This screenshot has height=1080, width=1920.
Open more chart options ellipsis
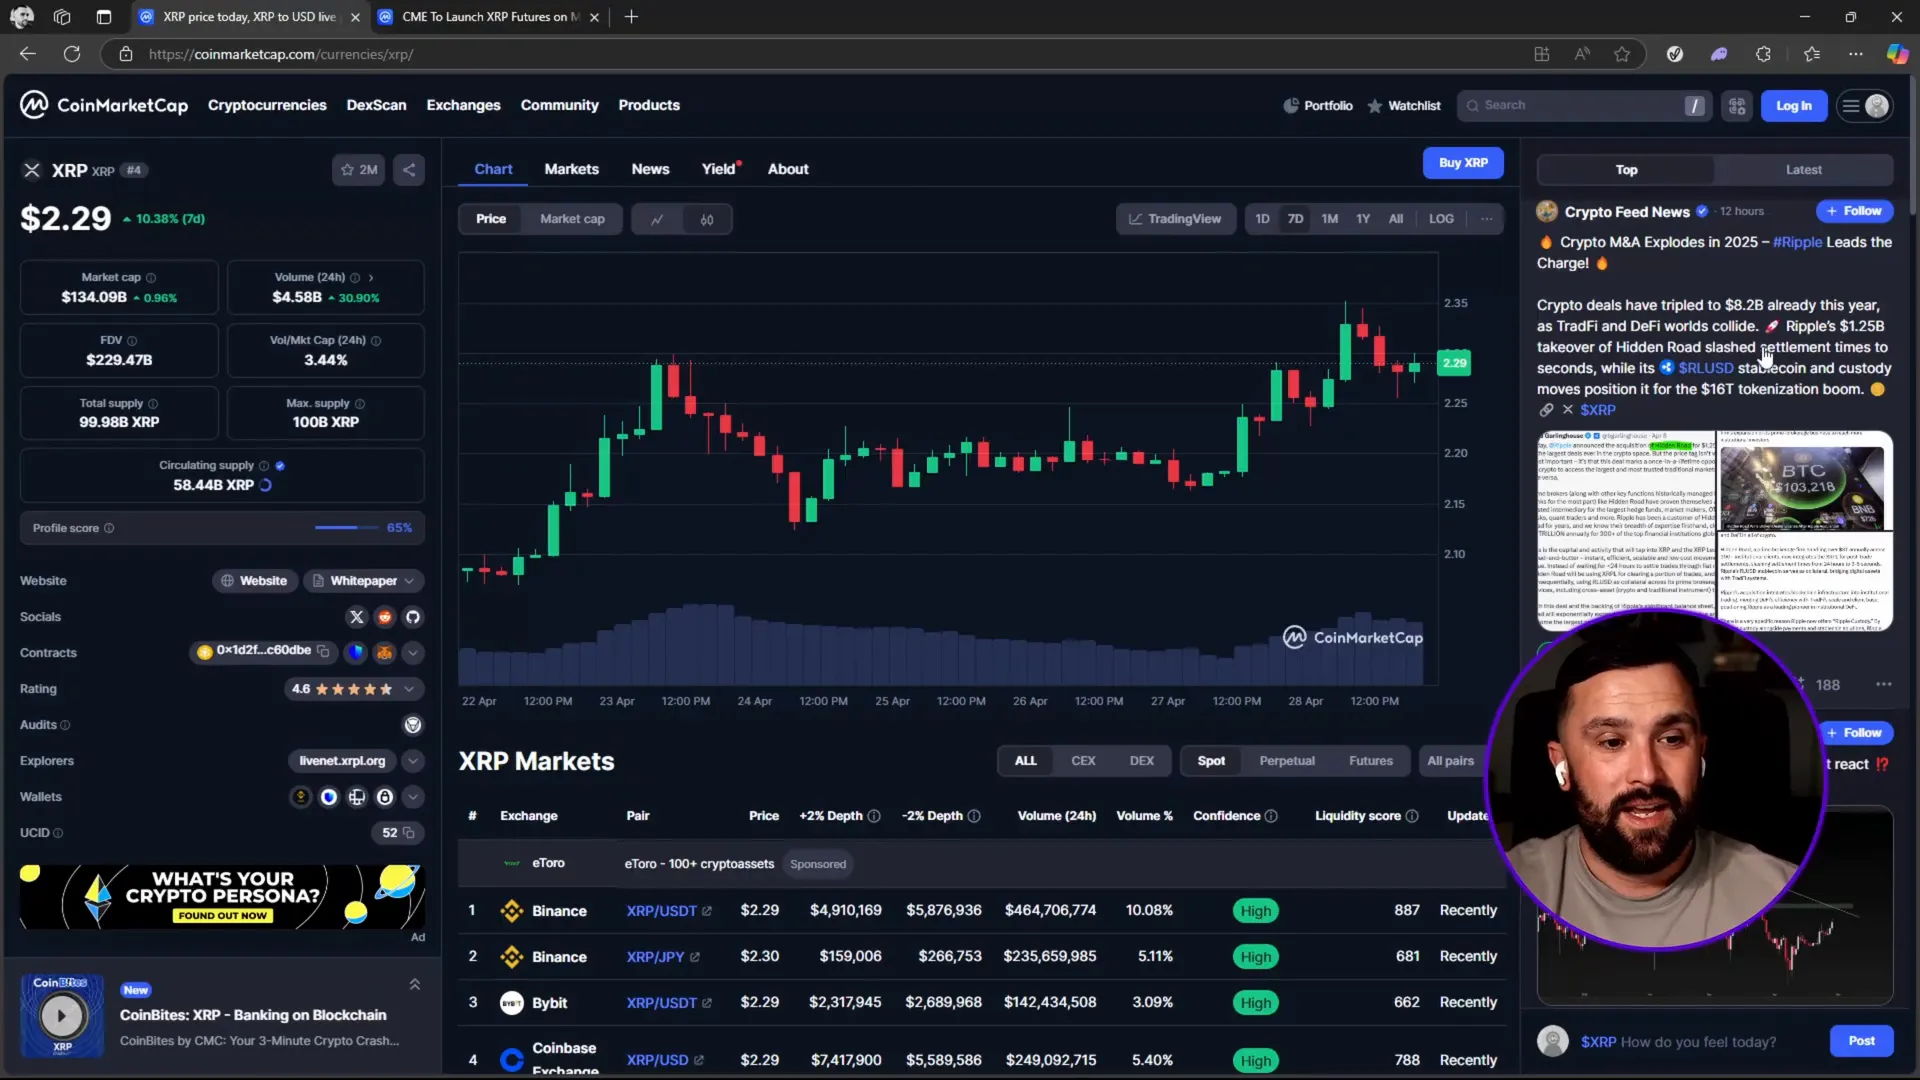click(x=1487, y=219)
